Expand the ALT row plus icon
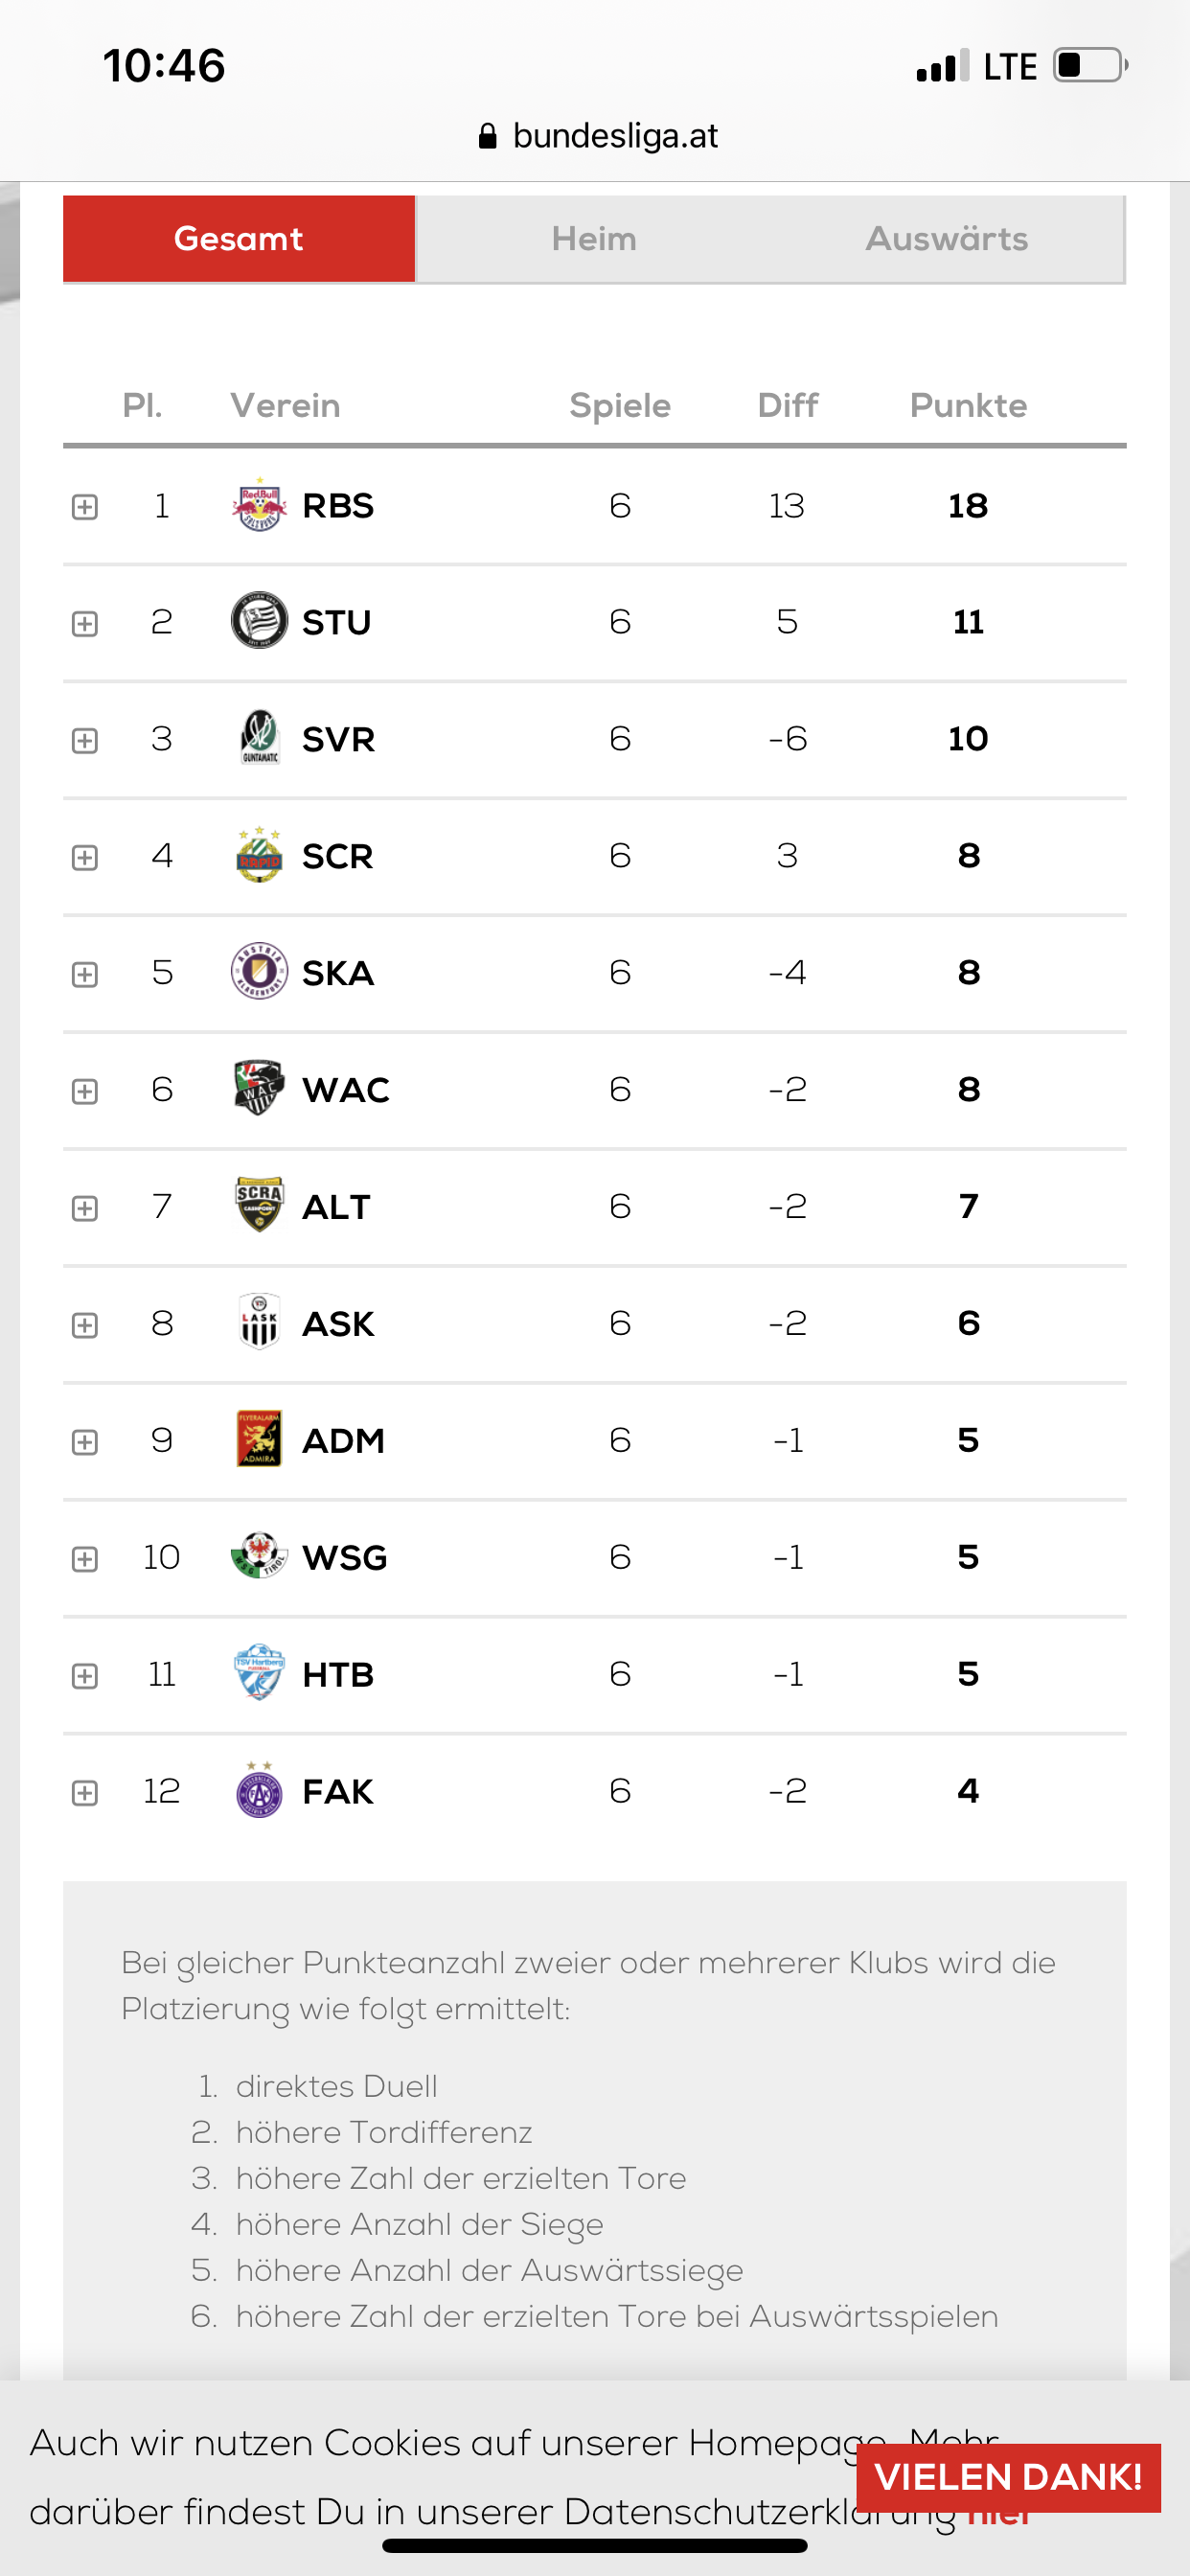Screen dimensions: 1190x2576 85,1208
